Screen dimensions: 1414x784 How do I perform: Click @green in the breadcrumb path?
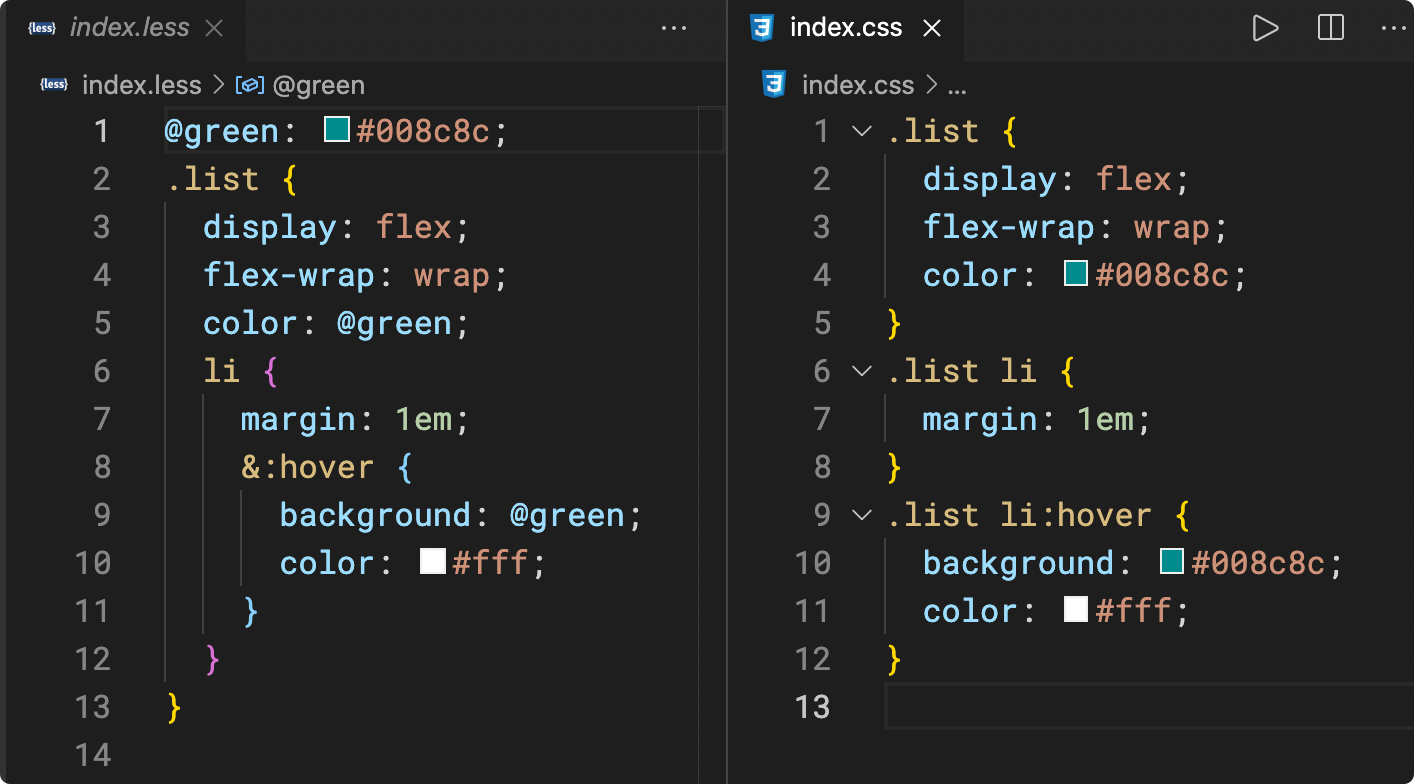point(318,85)
